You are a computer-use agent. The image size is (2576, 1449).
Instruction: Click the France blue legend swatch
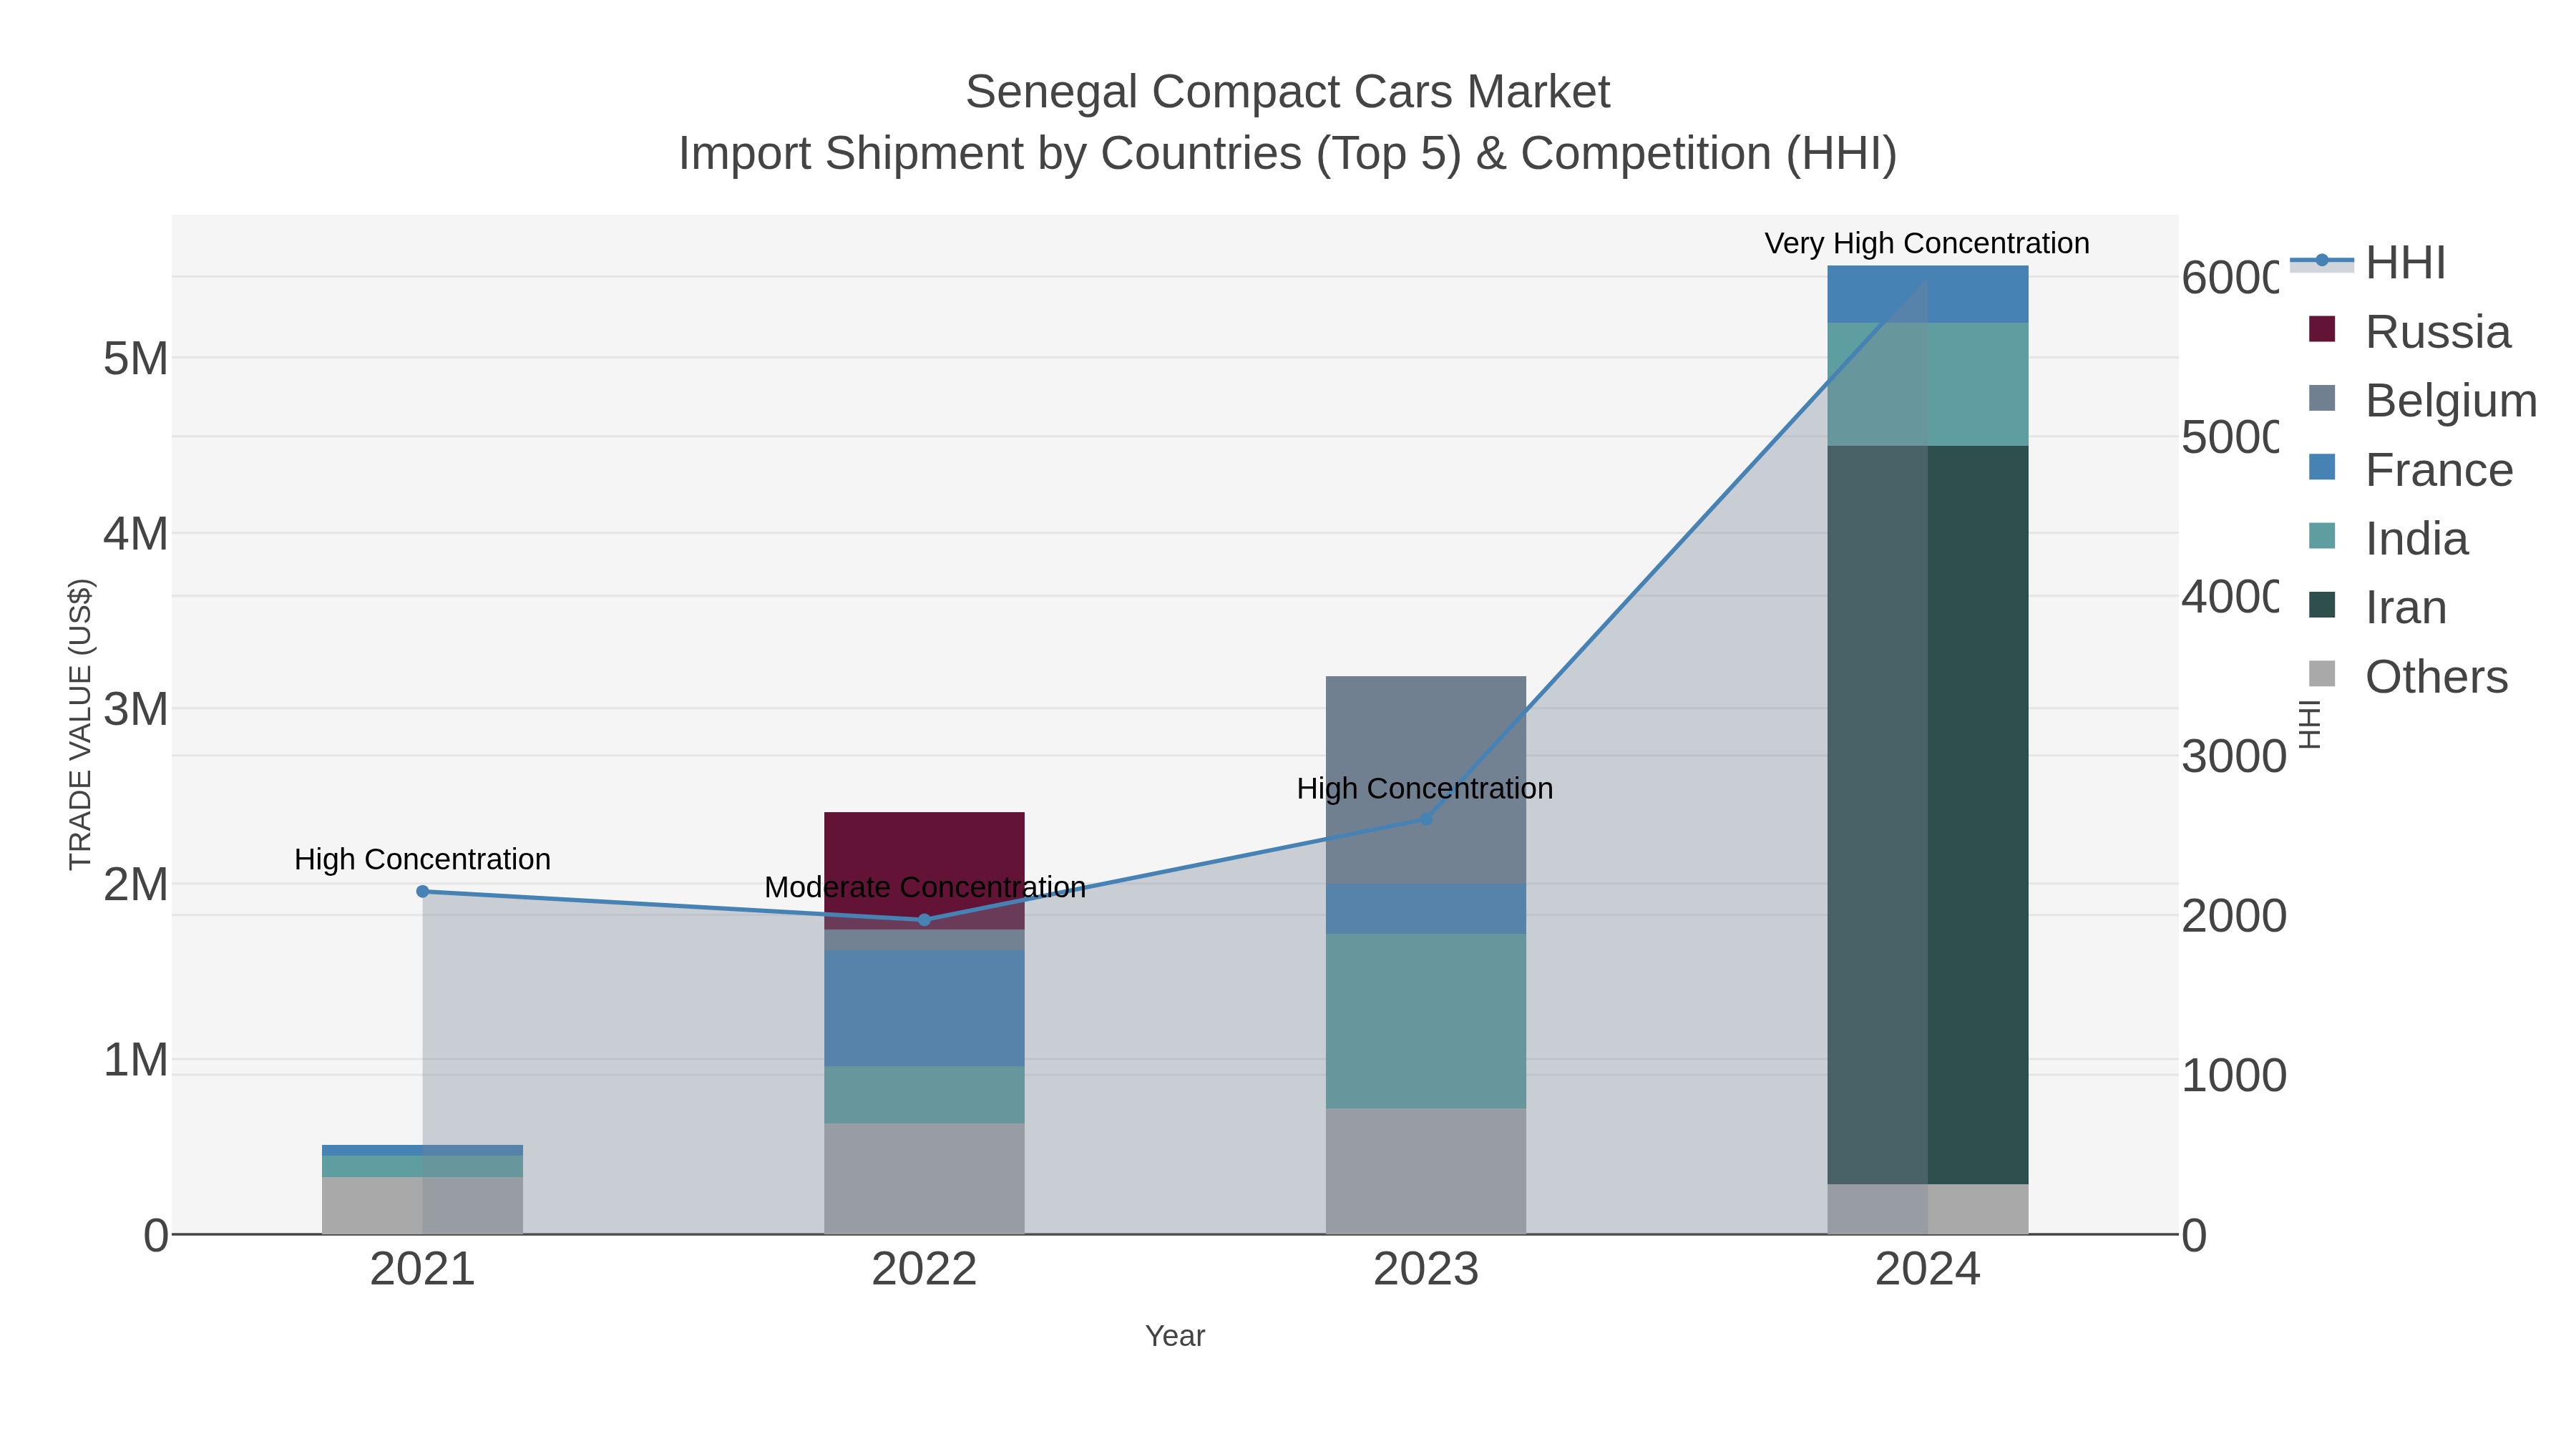click(x=2322, y=467)
